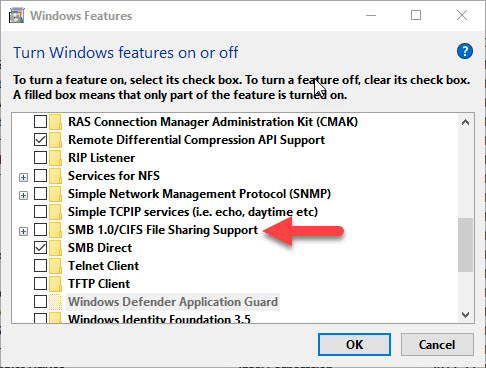Expand SMB 1.0/CIFS File Sharing Support node
Viewport: 486px width, 368px height.
coord(23,231)
